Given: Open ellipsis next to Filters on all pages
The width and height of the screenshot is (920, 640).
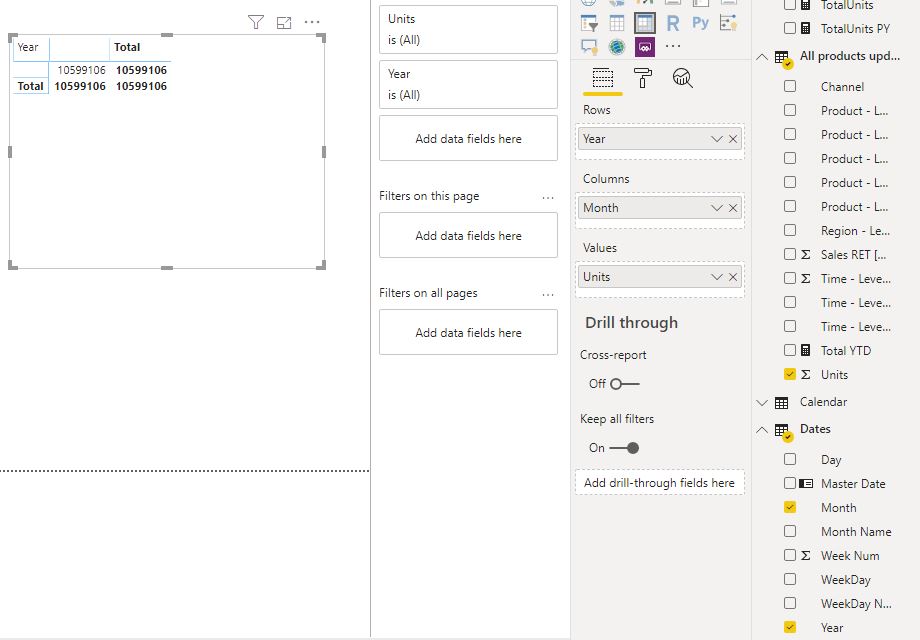Looking at the screenshot, I should pos(548,294).
